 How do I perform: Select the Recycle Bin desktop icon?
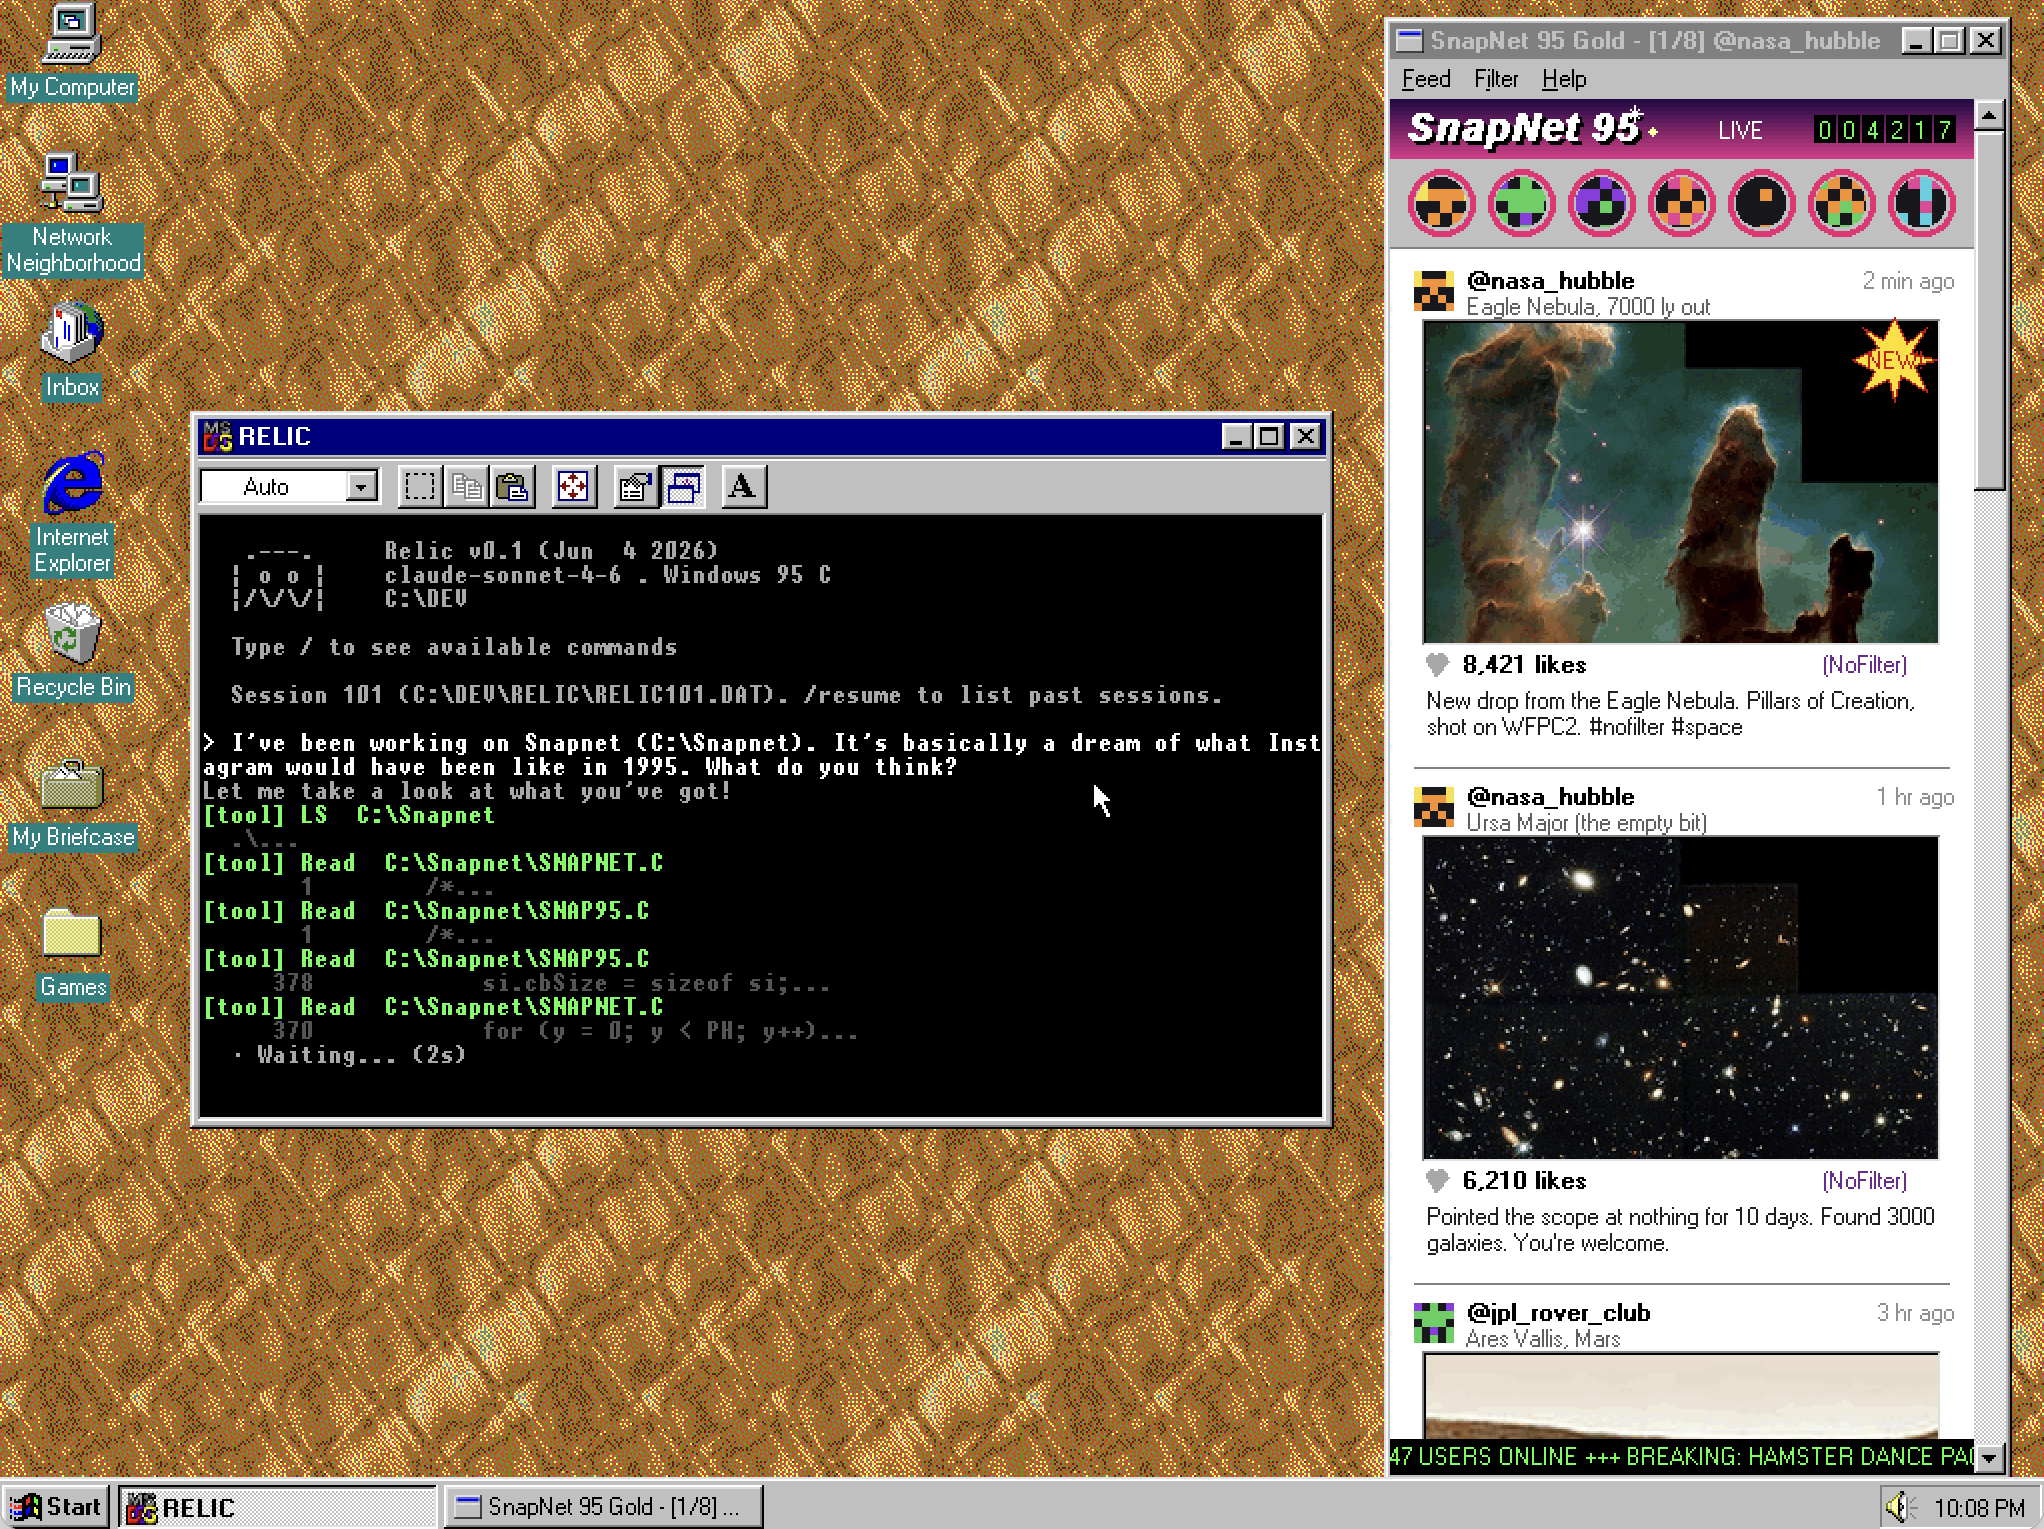pos(72,651)
